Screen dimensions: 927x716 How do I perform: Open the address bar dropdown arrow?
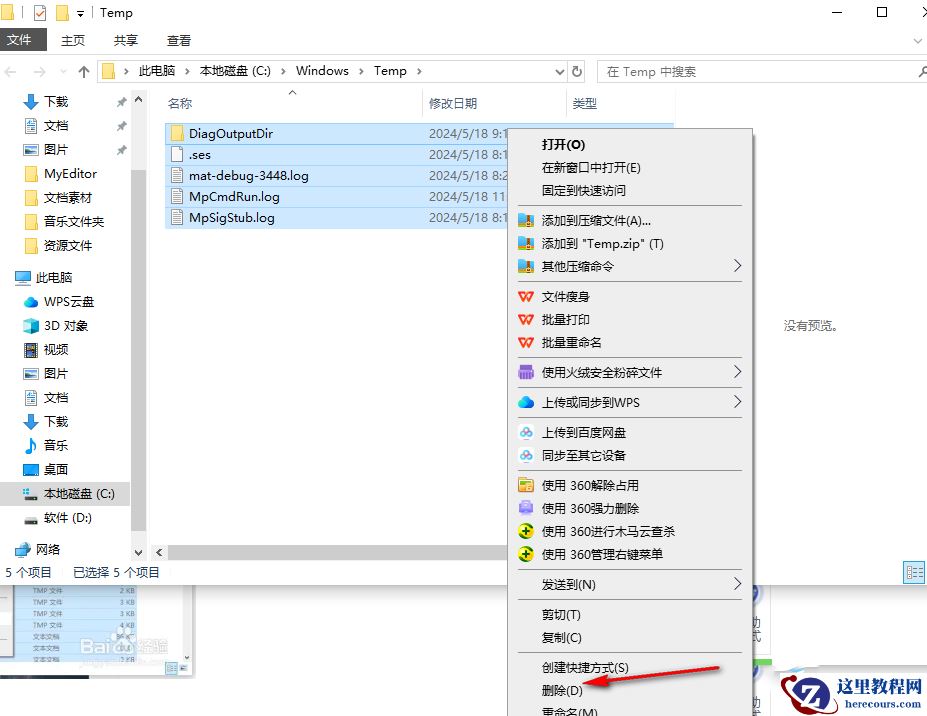pos(560,71)
